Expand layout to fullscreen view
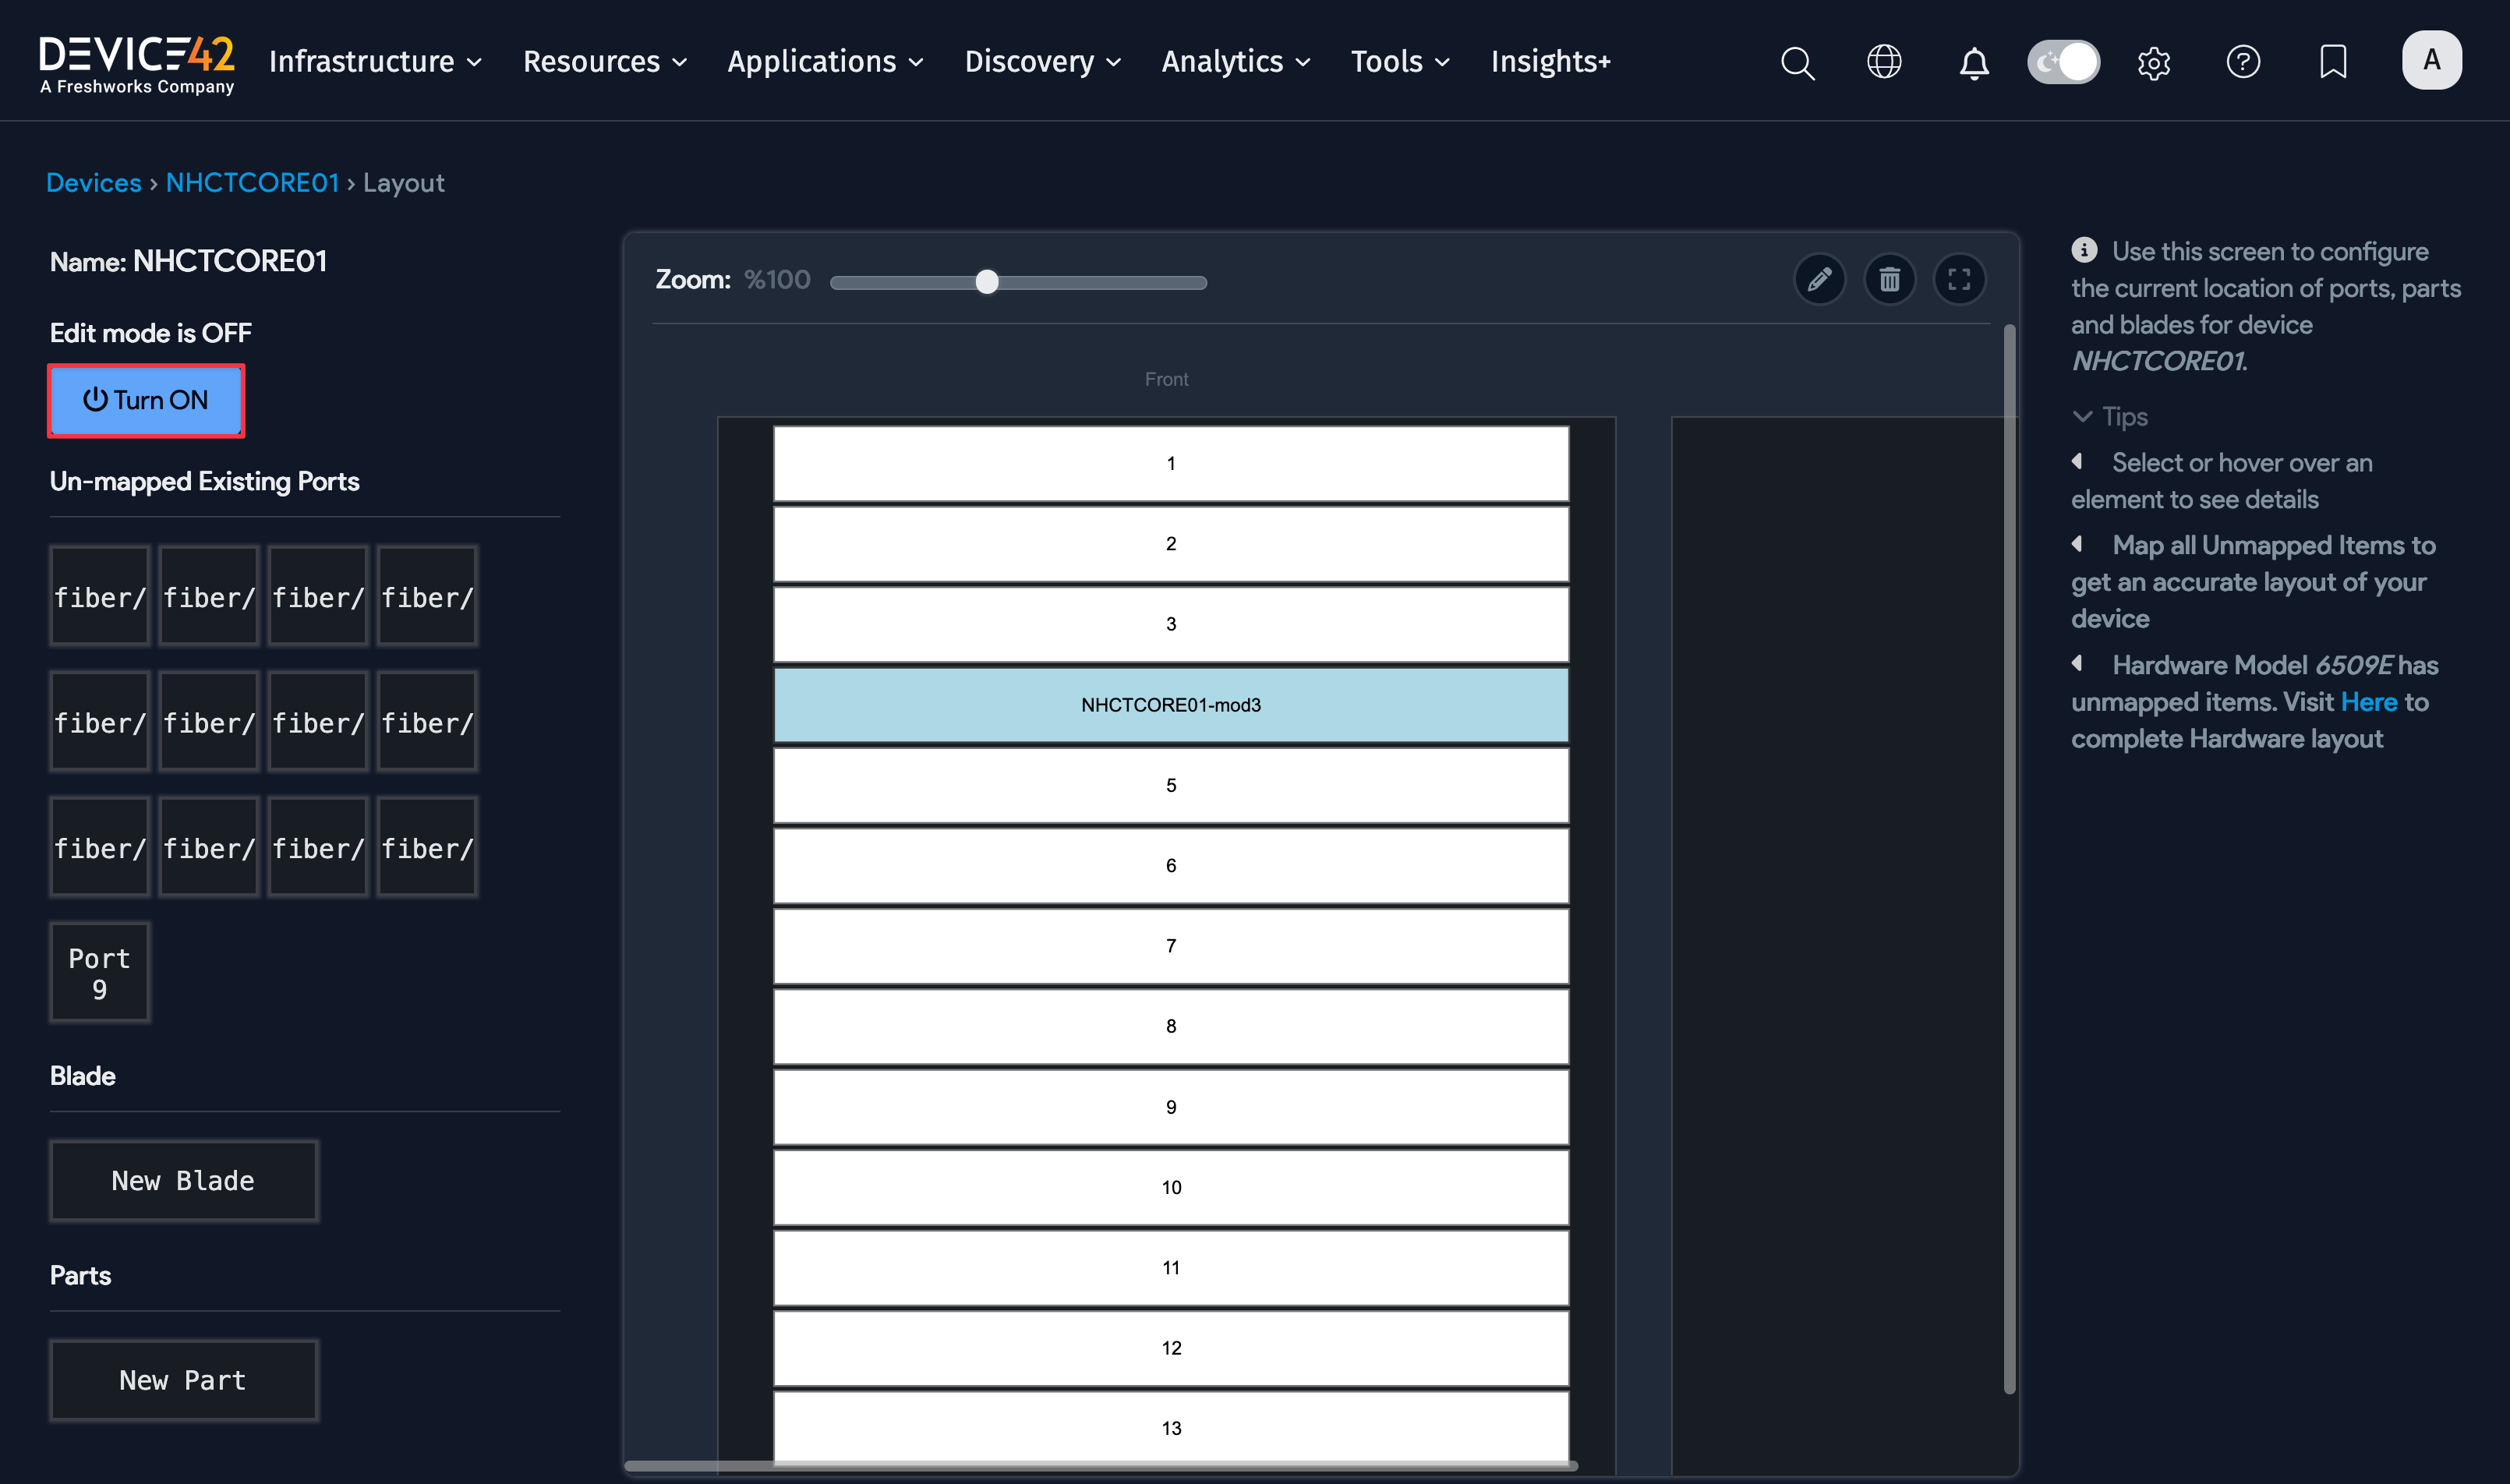Image resolution: width=2510 pixels, height=1484 pixels. tap(1960, 279)
